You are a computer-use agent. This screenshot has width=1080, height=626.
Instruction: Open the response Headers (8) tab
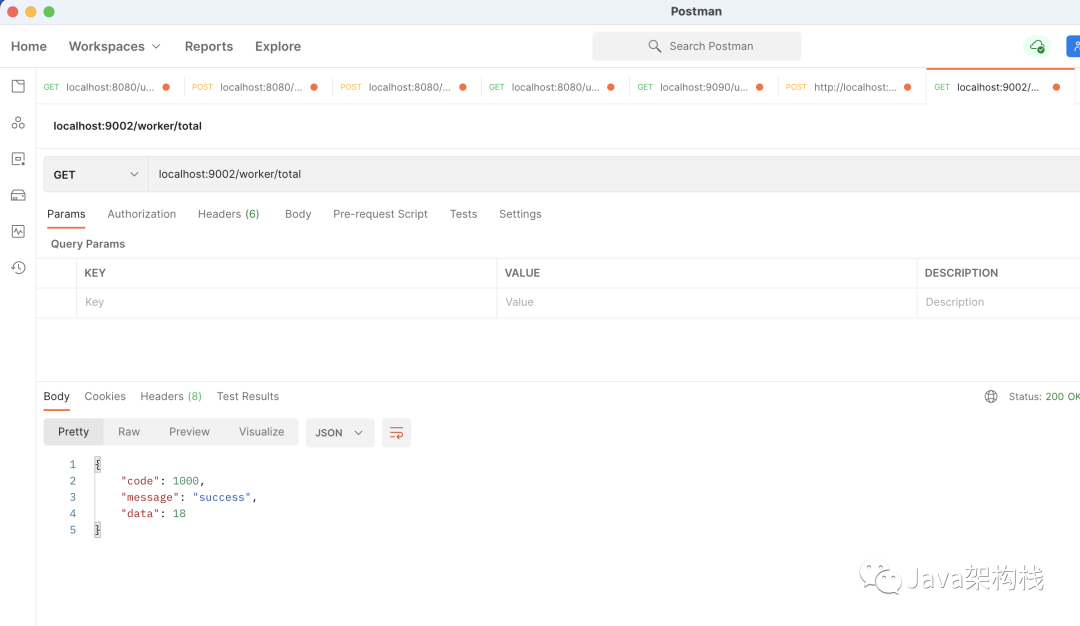click(171, 397)
